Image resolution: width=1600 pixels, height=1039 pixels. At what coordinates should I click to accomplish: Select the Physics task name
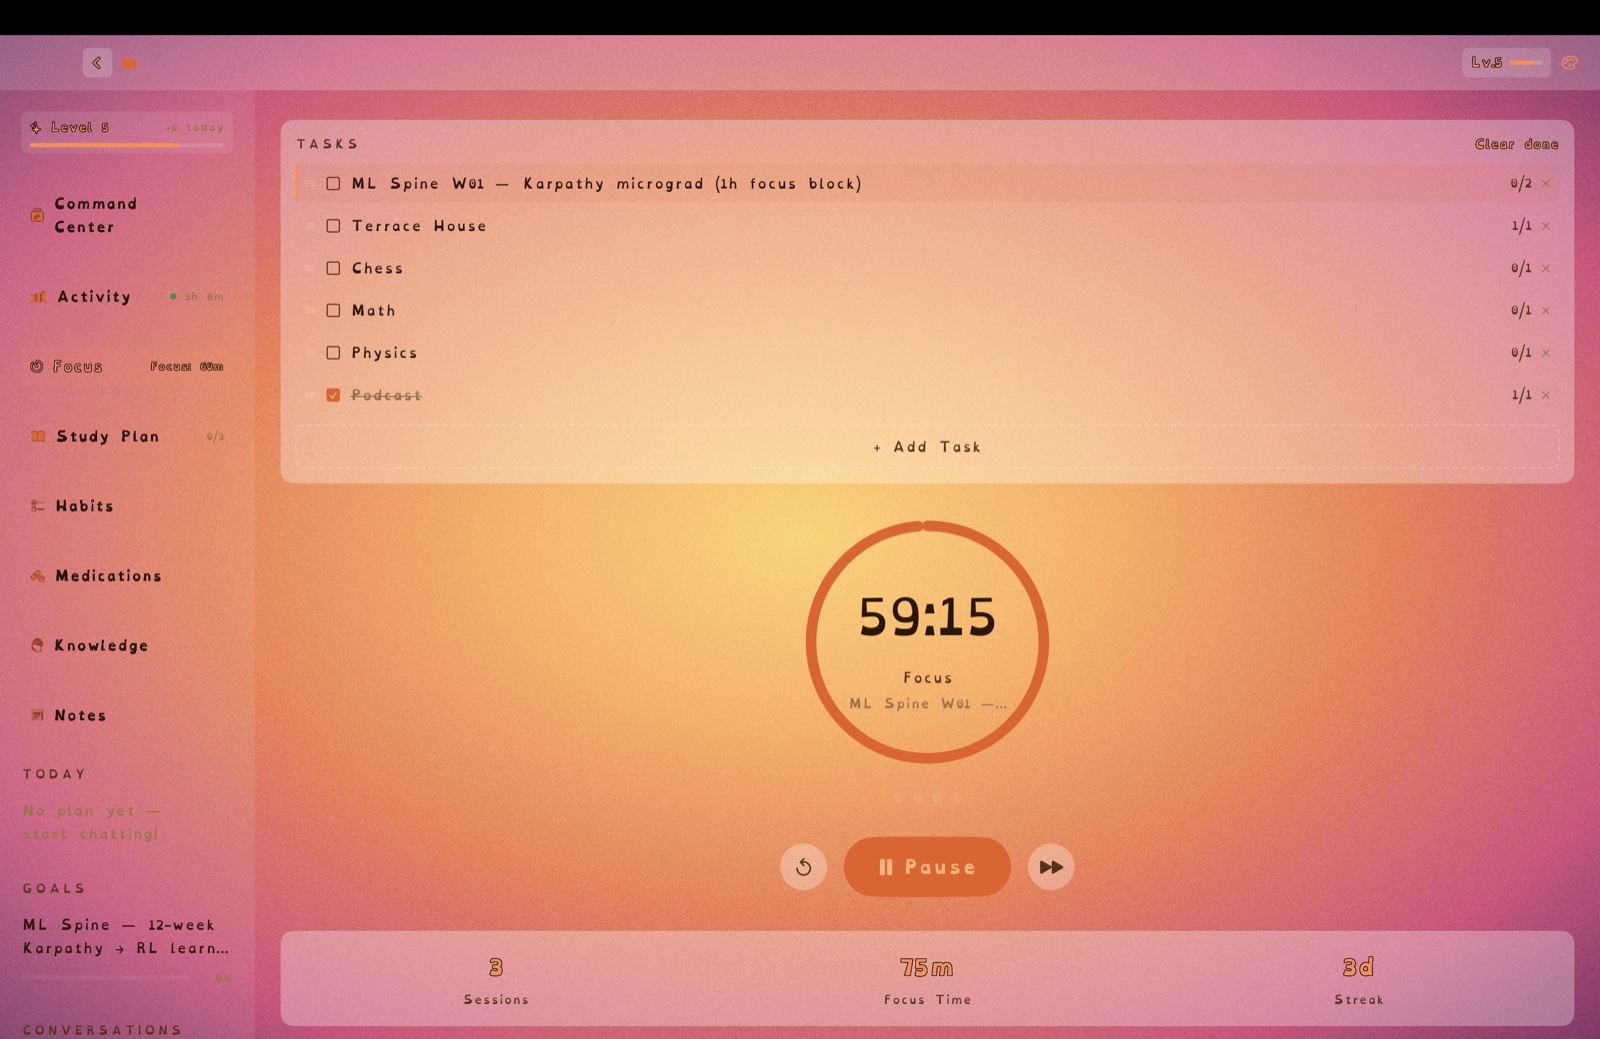coord(384,353)
